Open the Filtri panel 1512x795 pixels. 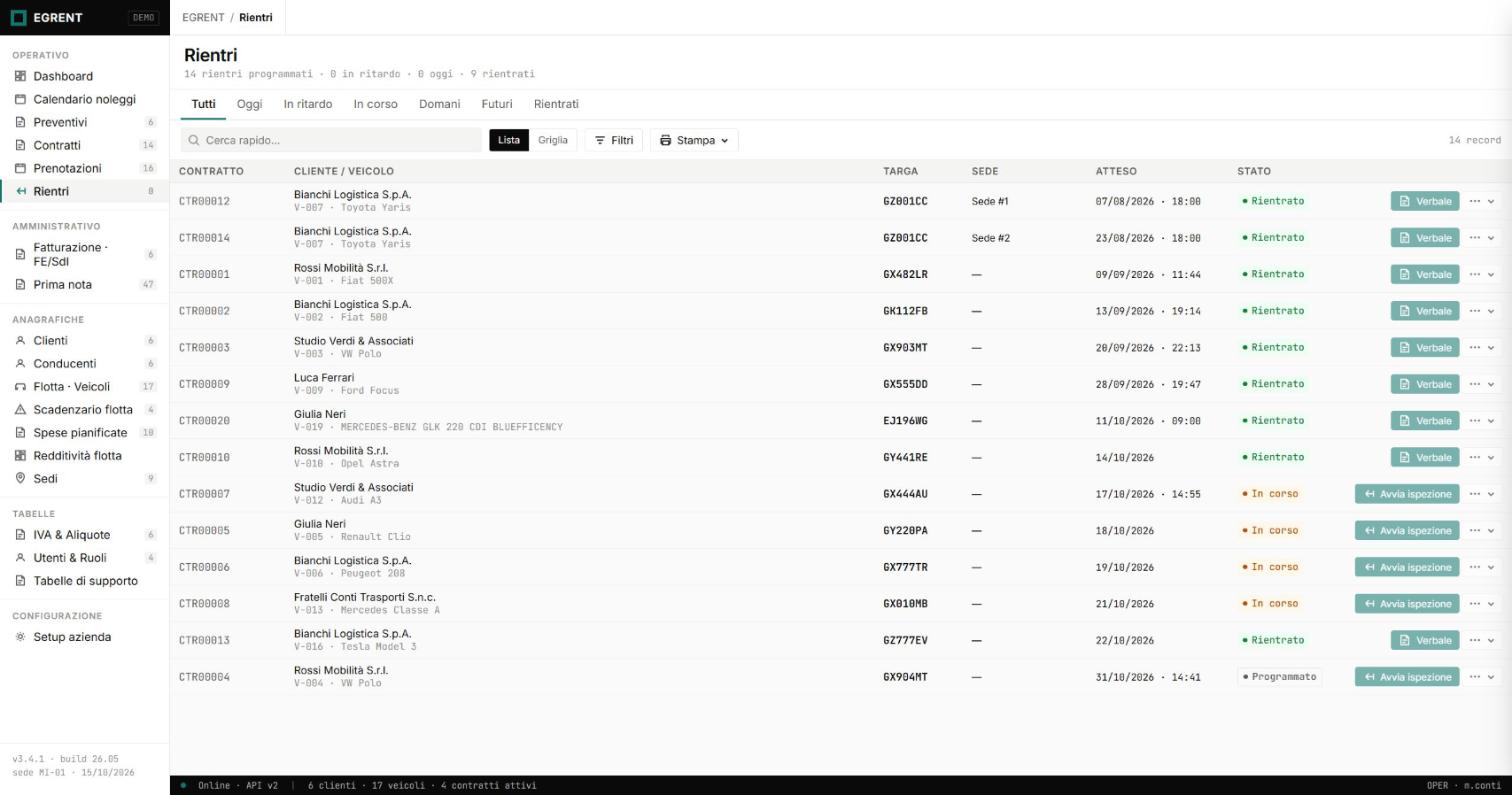pos(614,140)
